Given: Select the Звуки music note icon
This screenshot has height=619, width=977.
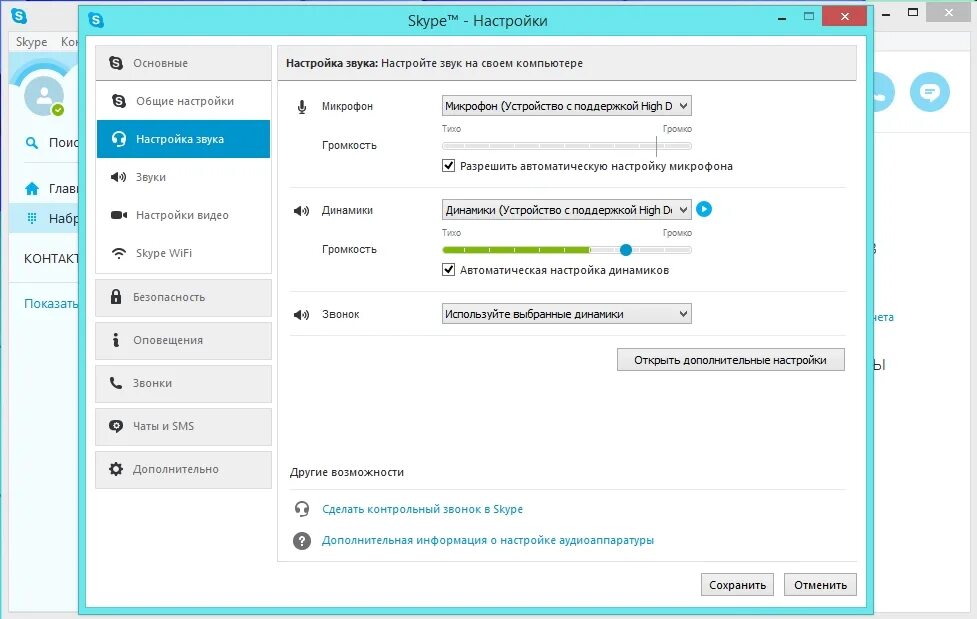Looking at the screenshot, I should click(x=118, y=177).
